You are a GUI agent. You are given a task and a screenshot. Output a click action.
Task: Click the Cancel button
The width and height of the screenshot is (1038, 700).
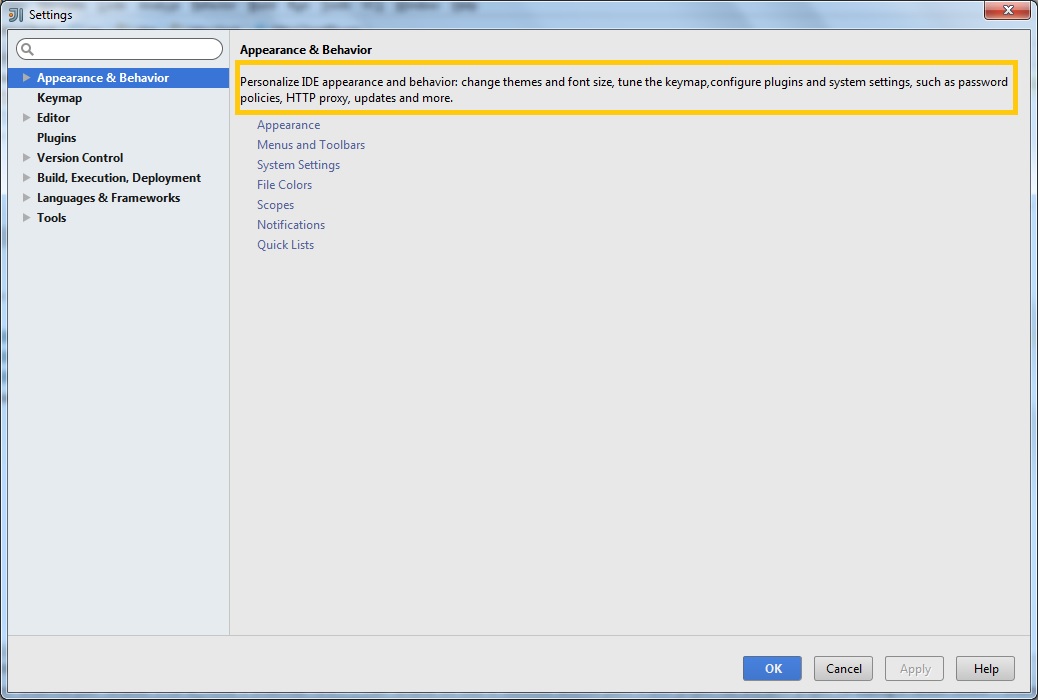[x=843, y=668]
